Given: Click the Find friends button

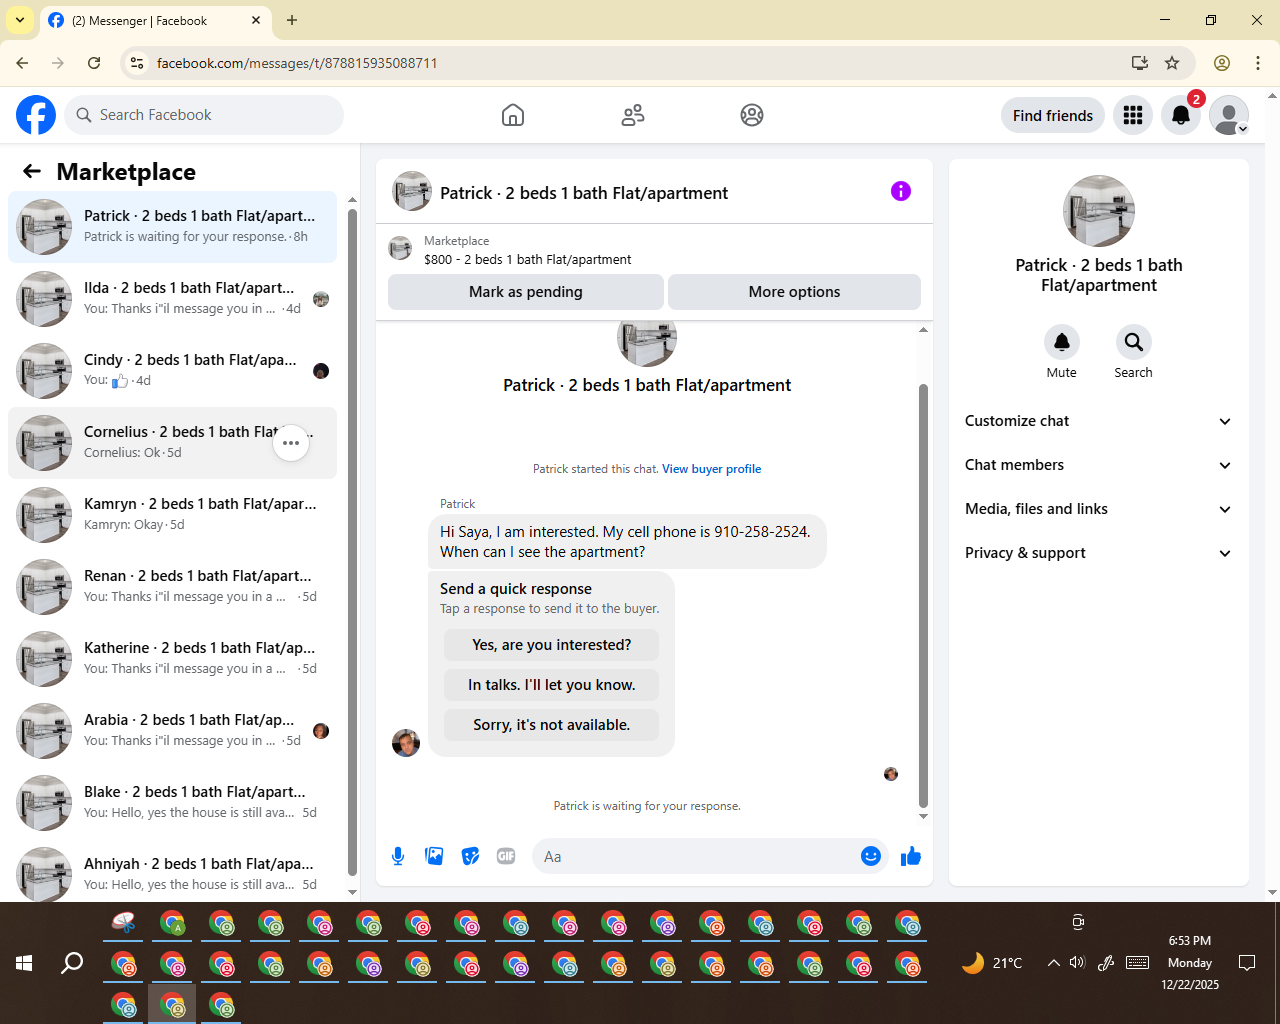Looking at the screenshot, I should [1053, 115].
